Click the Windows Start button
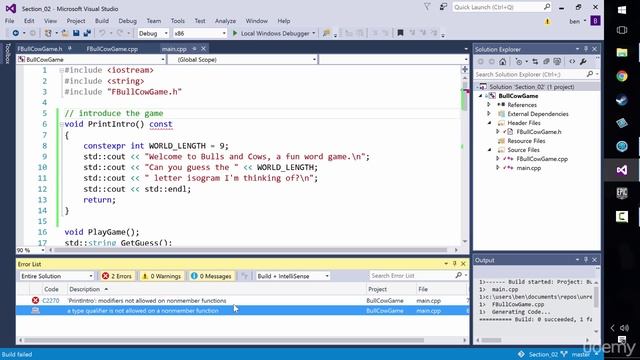Image resolution: width=640 pixels, height=360 pixels. pyautogui.click(x=622, y=10)
